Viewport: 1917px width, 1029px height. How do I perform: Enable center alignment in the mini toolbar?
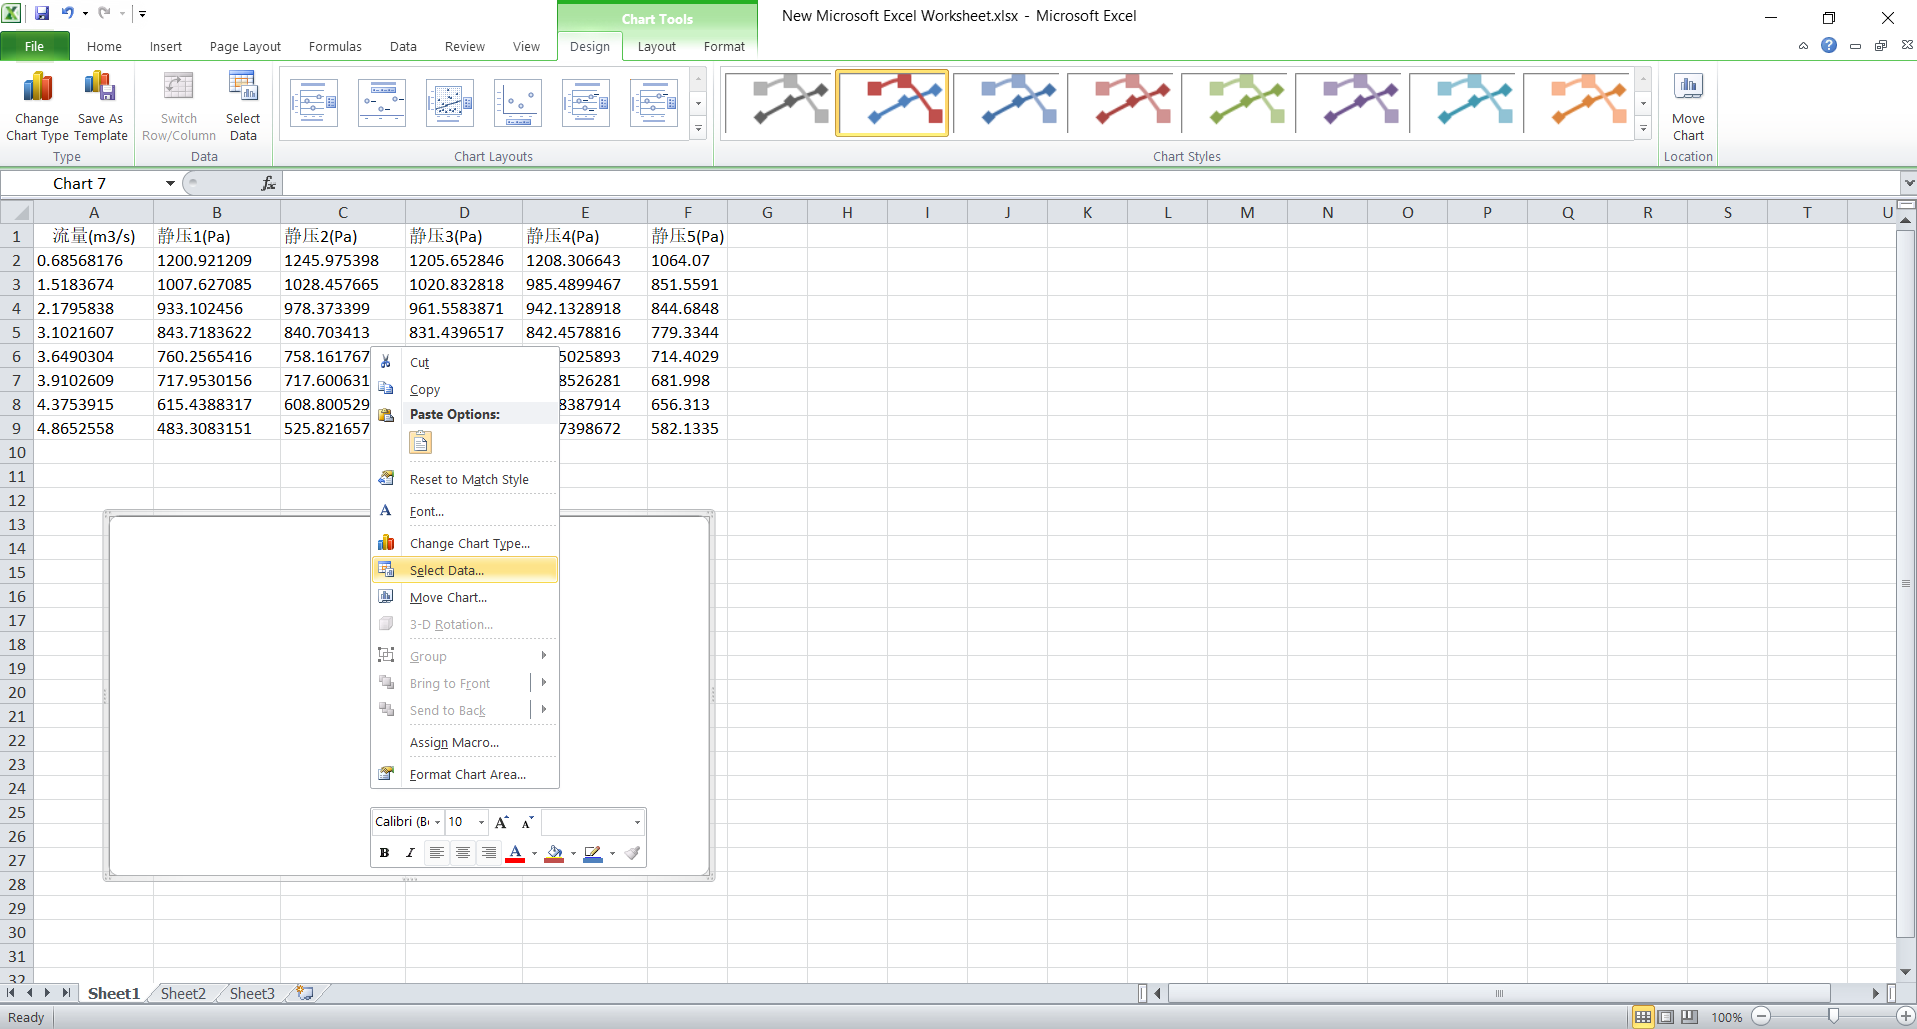(x=462, y=853)
